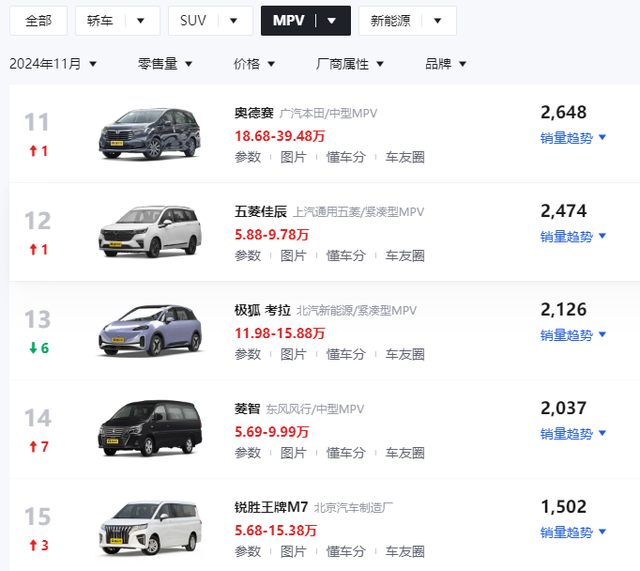Expand 销量趋势 for 锐胜王牌M7
Image resolution: width=640 pixels, height=571 pixels.
coord(573,533)
